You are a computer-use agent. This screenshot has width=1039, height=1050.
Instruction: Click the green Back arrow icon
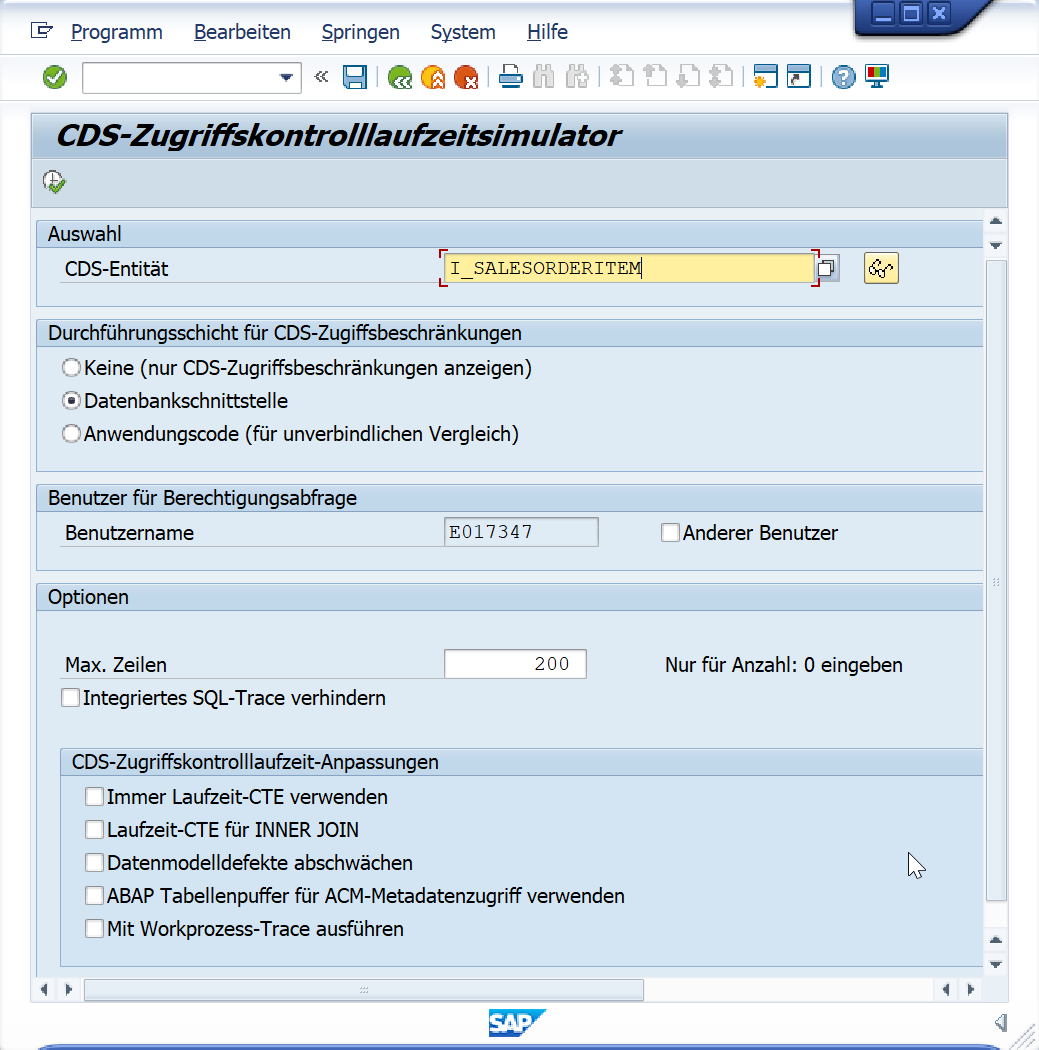[x=400, y=77]
